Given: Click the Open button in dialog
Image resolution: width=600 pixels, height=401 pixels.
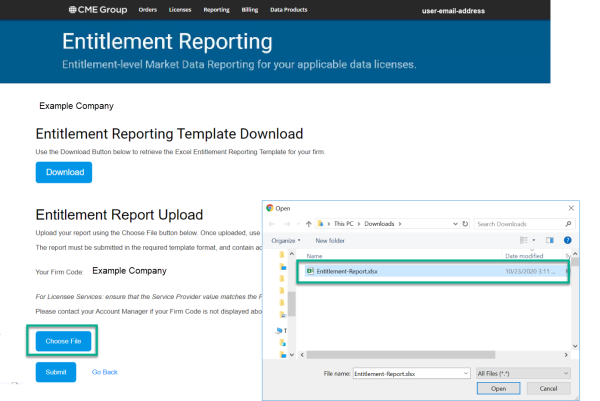Looking at the screenshot, I should (x=498, y=388).
